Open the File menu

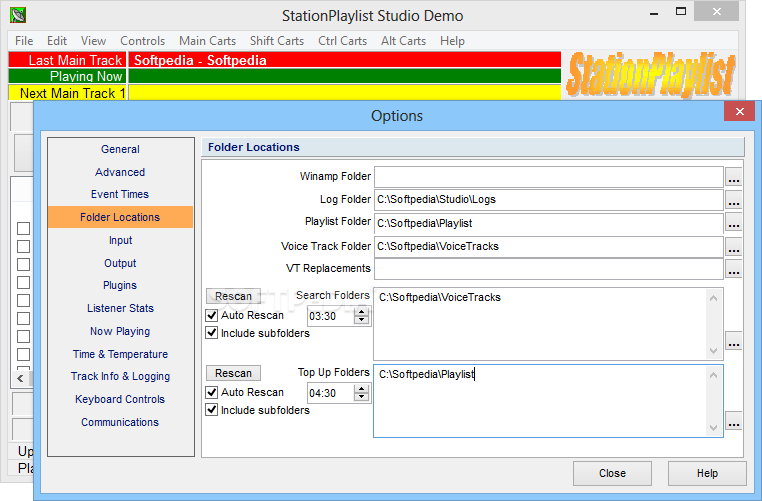pyautogui.click(x=24, y=41)
